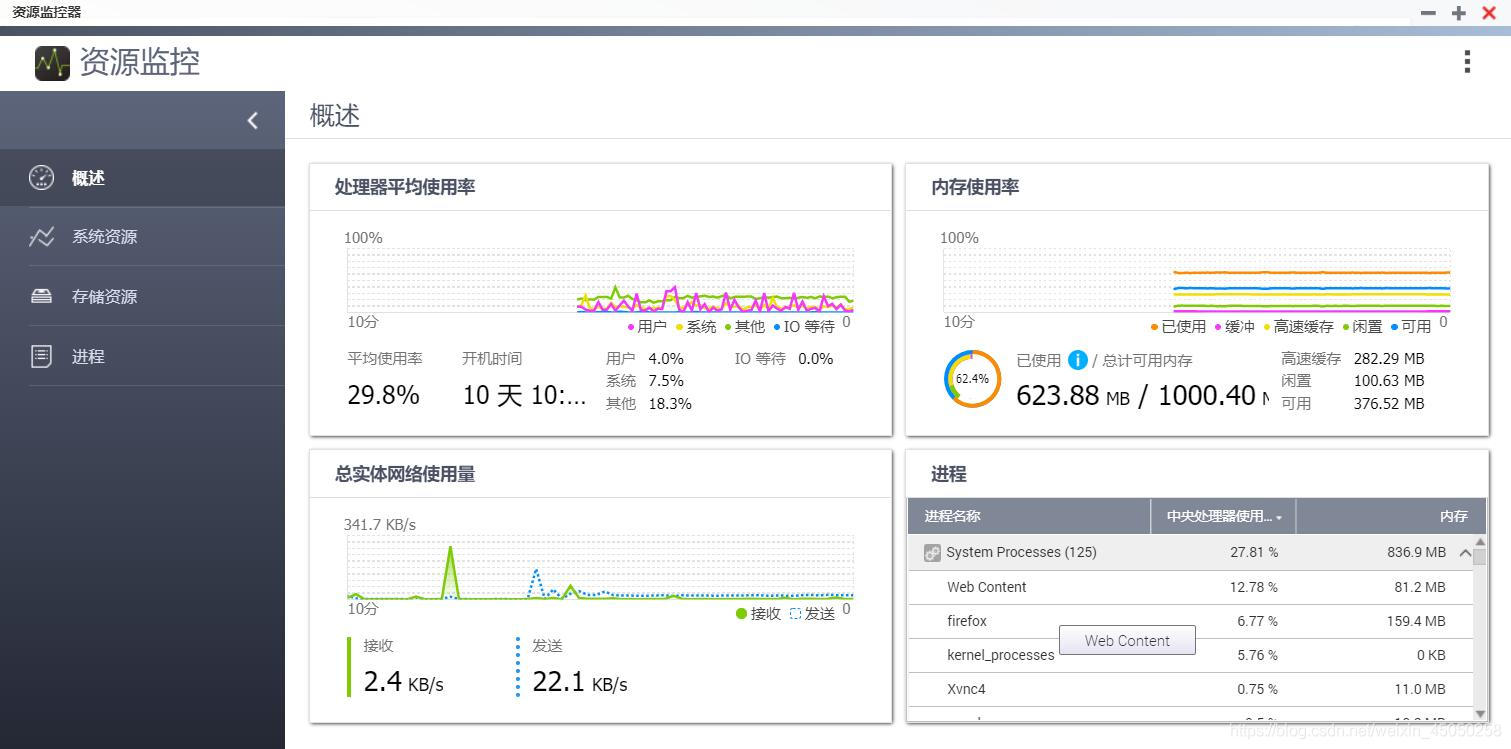This screenshot has width=1511, height=749.
Task: Minimize the 资源监控器 window
Action: pos(1428,13)
